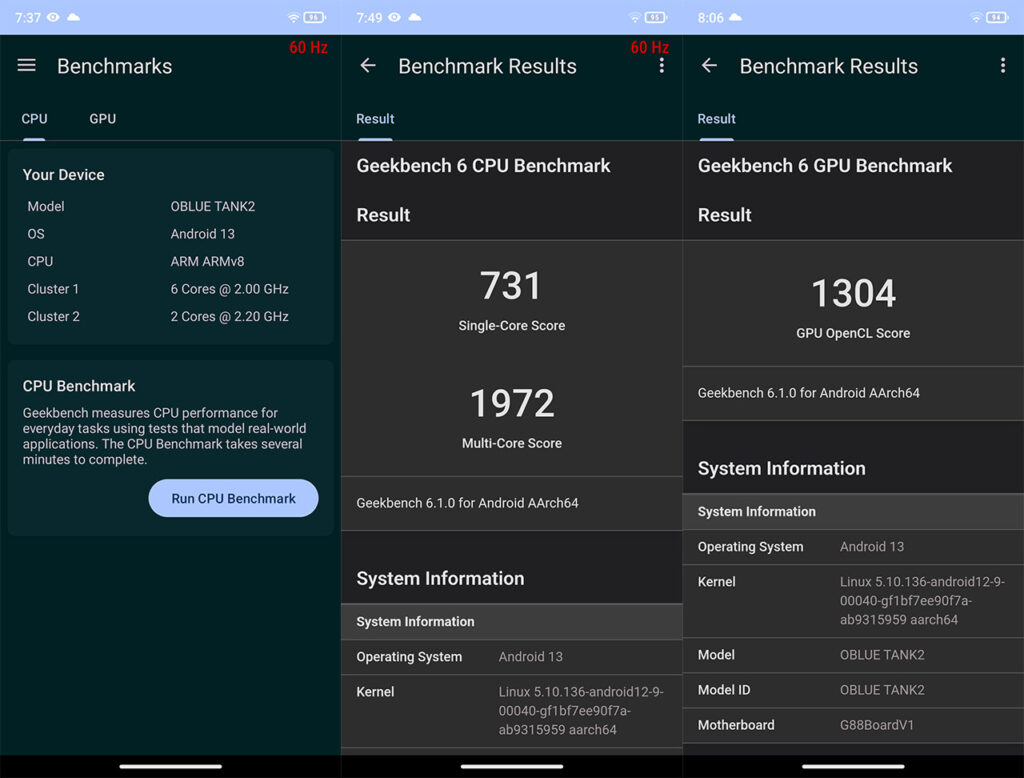The image size is (1024, 778).
Task: Open the hamburger menu beside Benchmarks title
Action: coord(27,65)
